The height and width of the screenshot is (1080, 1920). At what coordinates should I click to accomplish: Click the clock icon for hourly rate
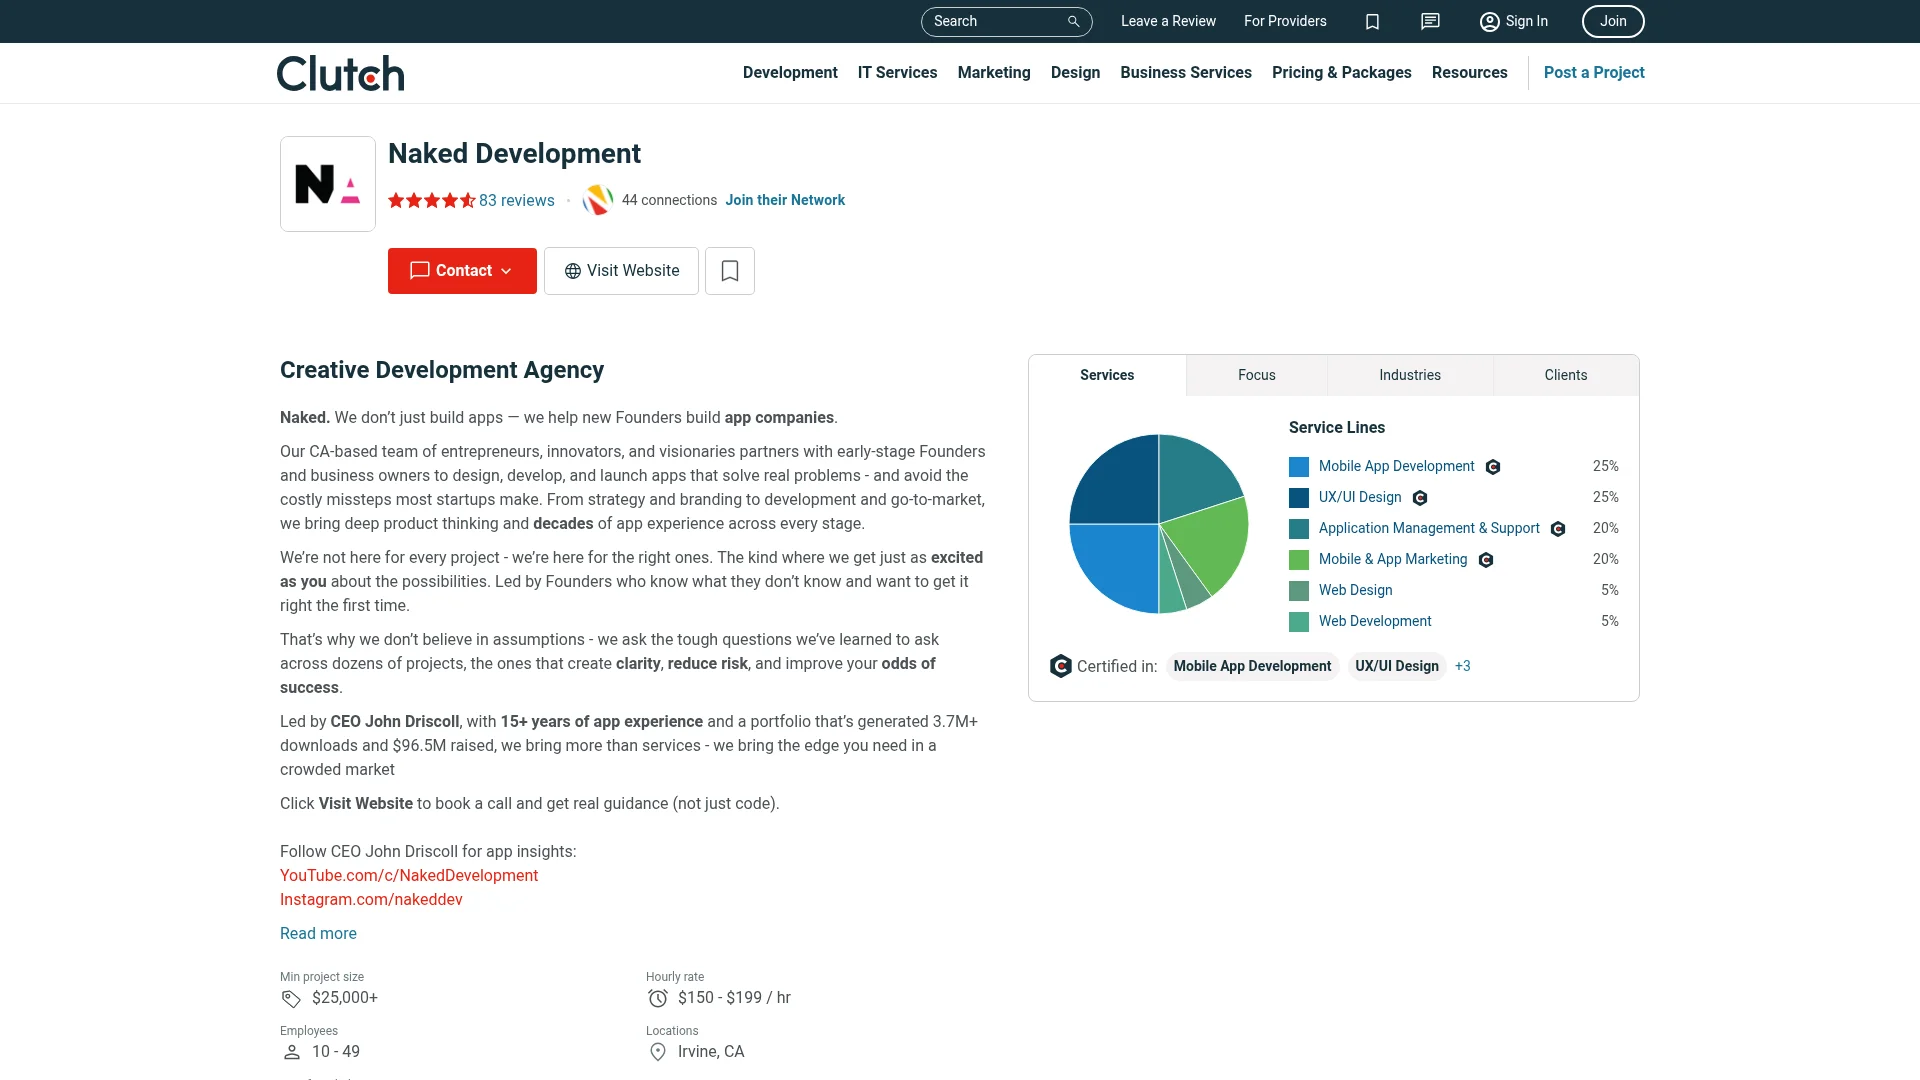pyautogui.click(x=657, y=998)
